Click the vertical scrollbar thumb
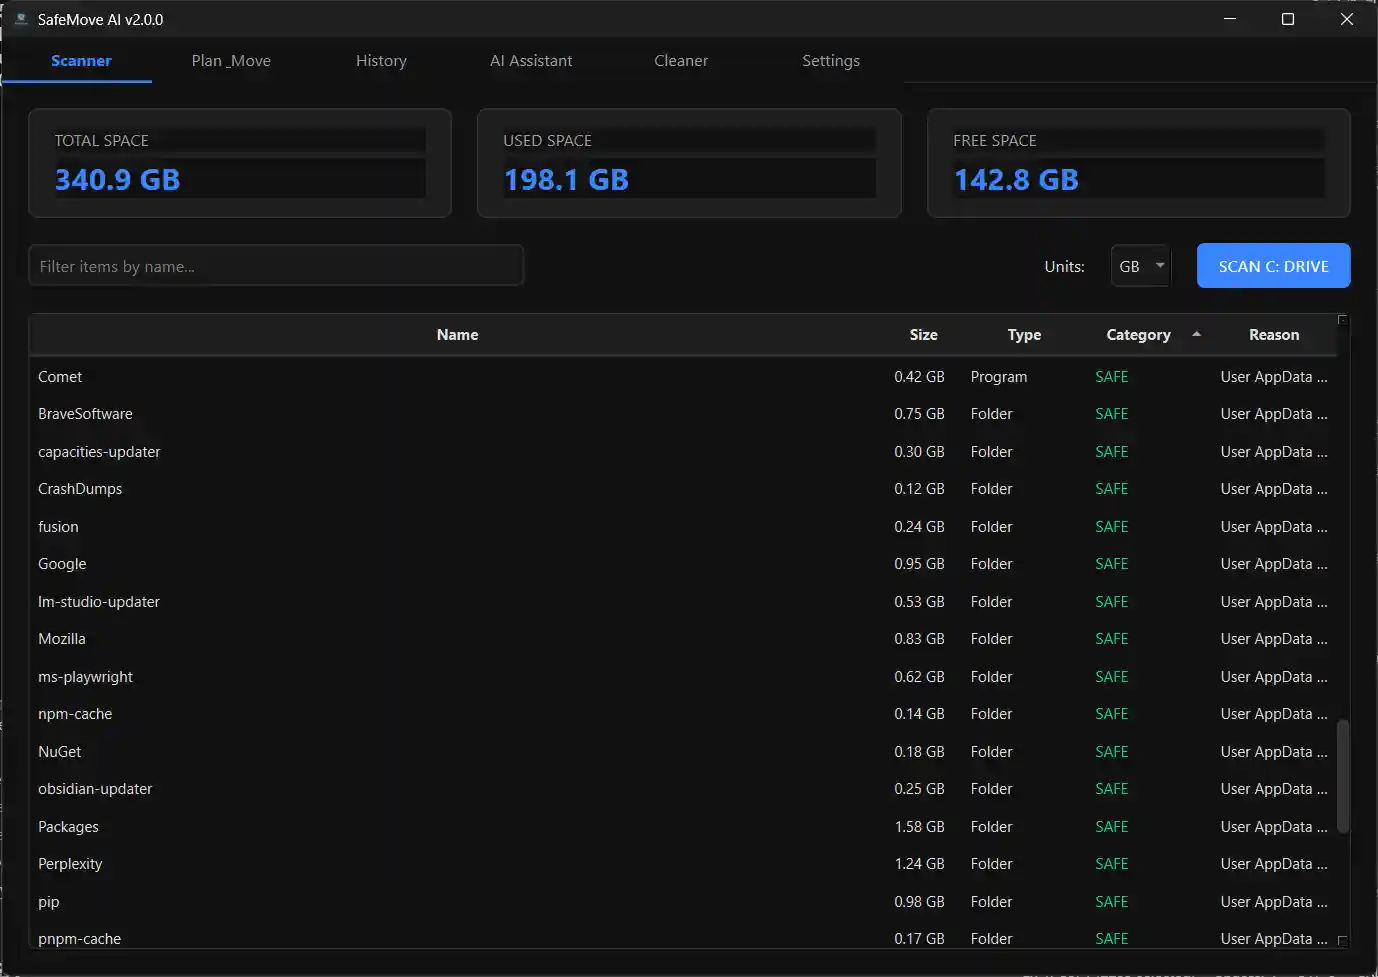The image size is (1378, 977). [1343, 776]
